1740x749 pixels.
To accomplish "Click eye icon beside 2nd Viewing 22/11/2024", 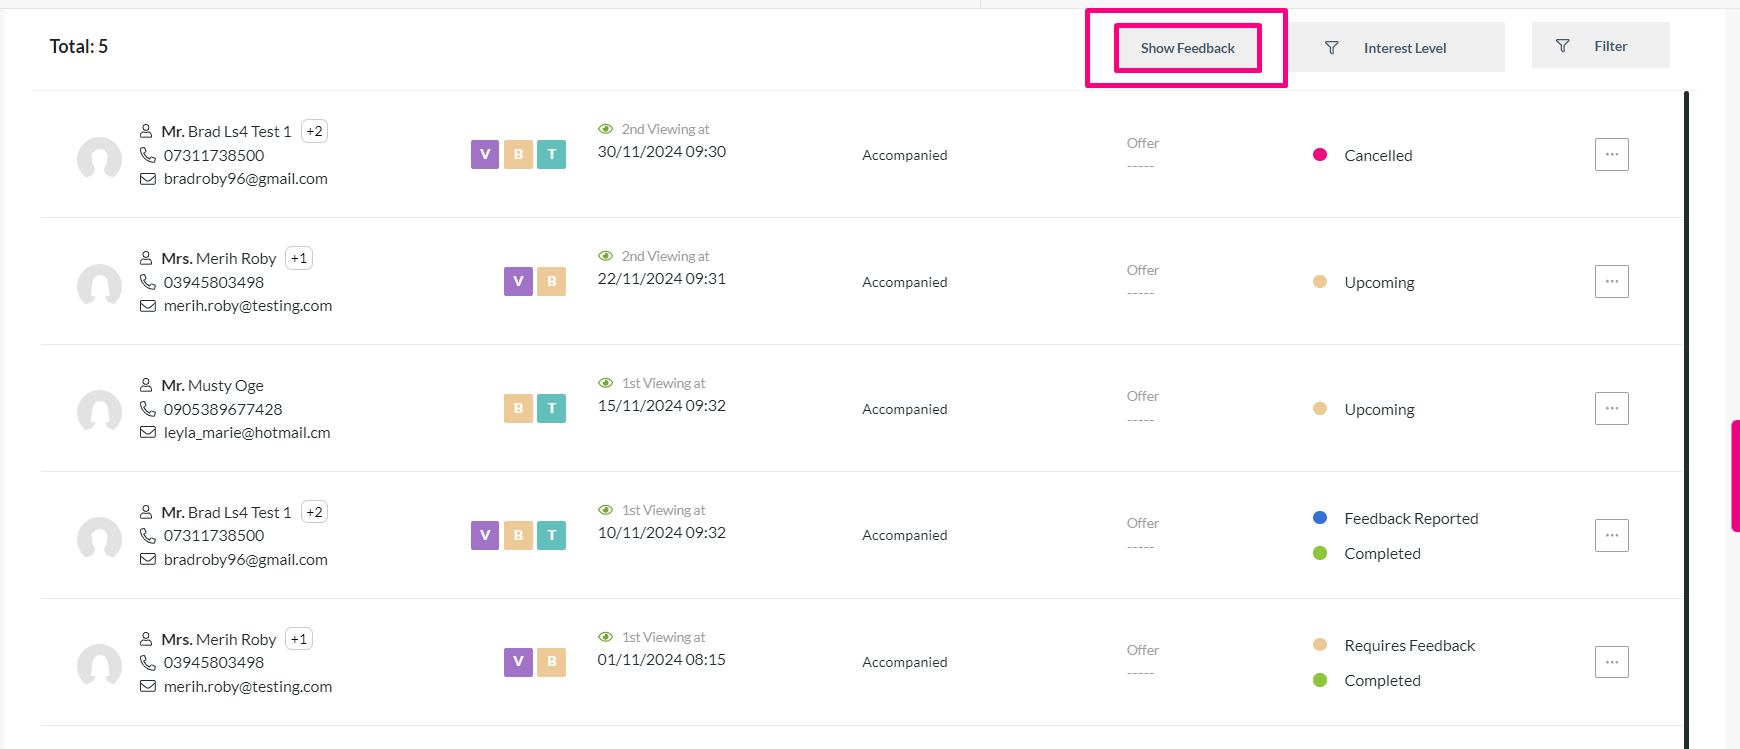I will (605, 256).
